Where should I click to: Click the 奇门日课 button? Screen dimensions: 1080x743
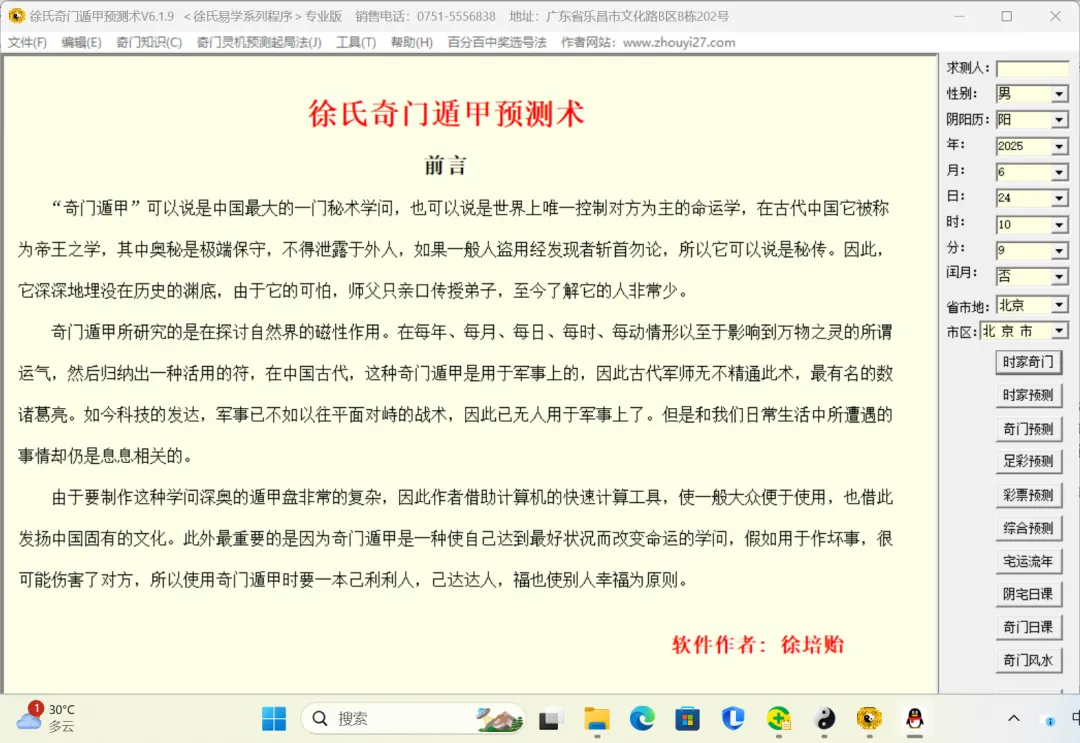coord(1028,627)
